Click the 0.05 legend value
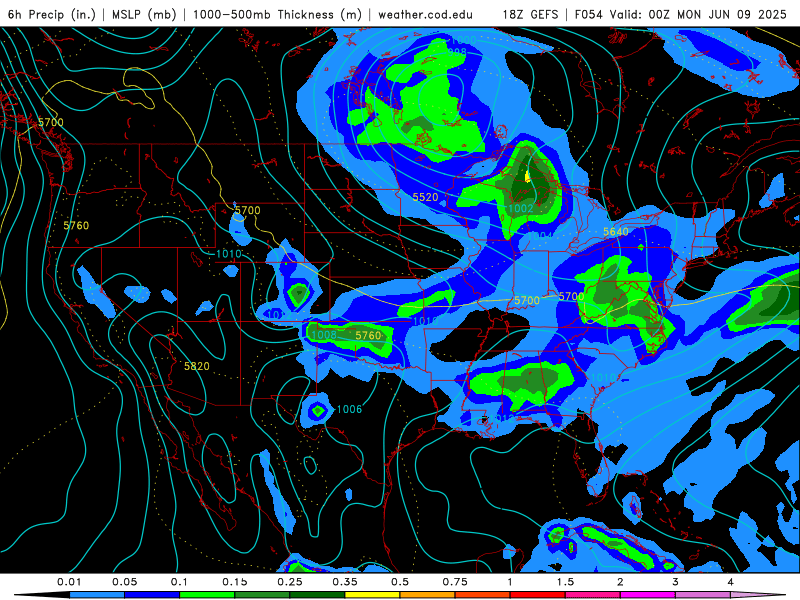This screenshot has width=800, height=600. [x=124, y=582]
